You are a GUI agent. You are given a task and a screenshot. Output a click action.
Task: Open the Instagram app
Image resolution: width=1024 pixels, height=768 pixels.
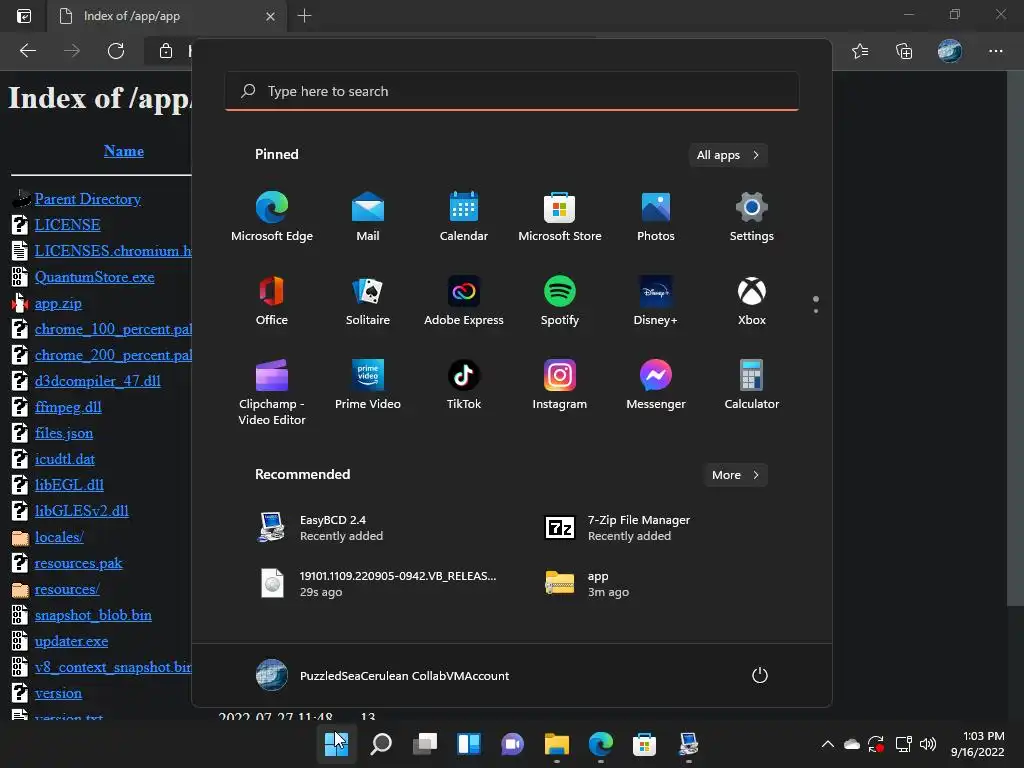click(560, 385)
